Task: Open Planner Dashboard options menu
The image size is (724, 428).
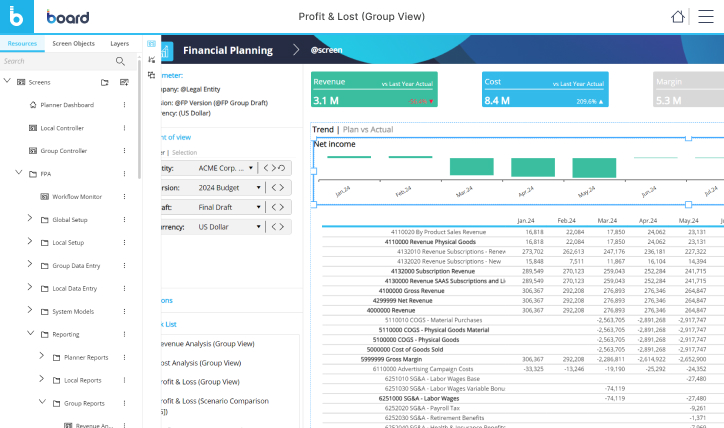Action: [x=125, y=105]
